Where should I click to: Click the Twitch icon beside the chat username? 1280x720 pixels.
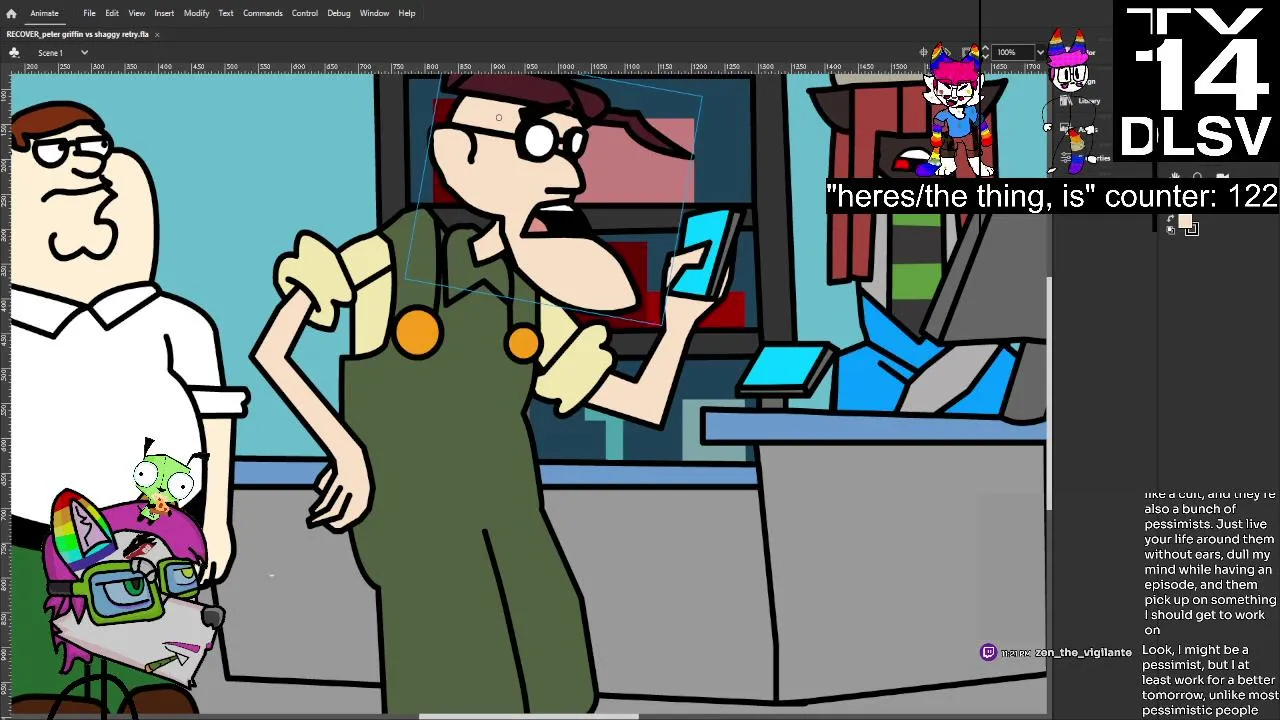click(988, 652)
